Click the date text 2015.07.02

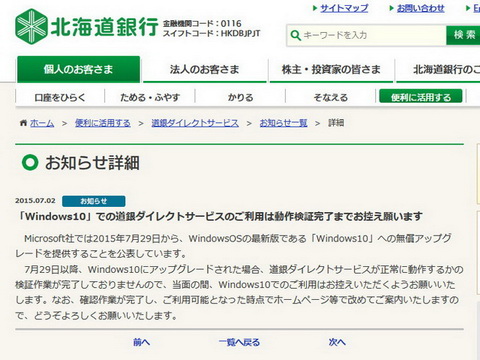[x=35, y=201]
